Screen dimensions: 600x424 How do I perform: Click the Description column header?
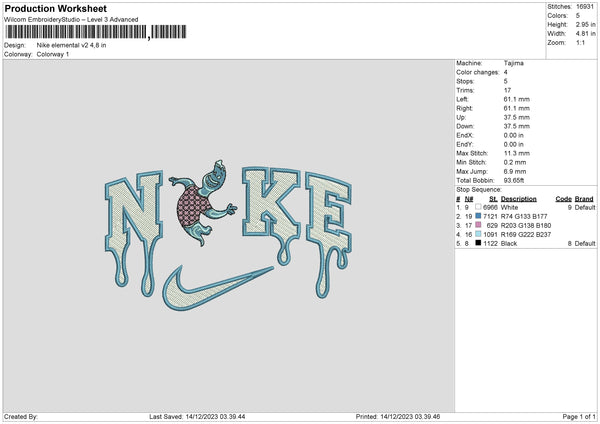point(518,199)
